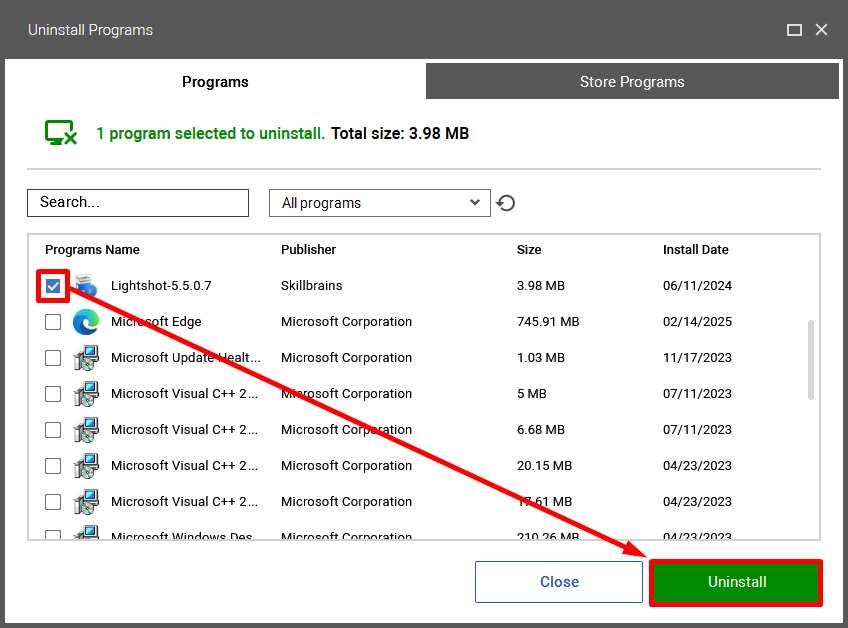This screenshot has width=848, height=628.
Task: Click the Microsoft Edge logo icon
Action: (86, 322)
